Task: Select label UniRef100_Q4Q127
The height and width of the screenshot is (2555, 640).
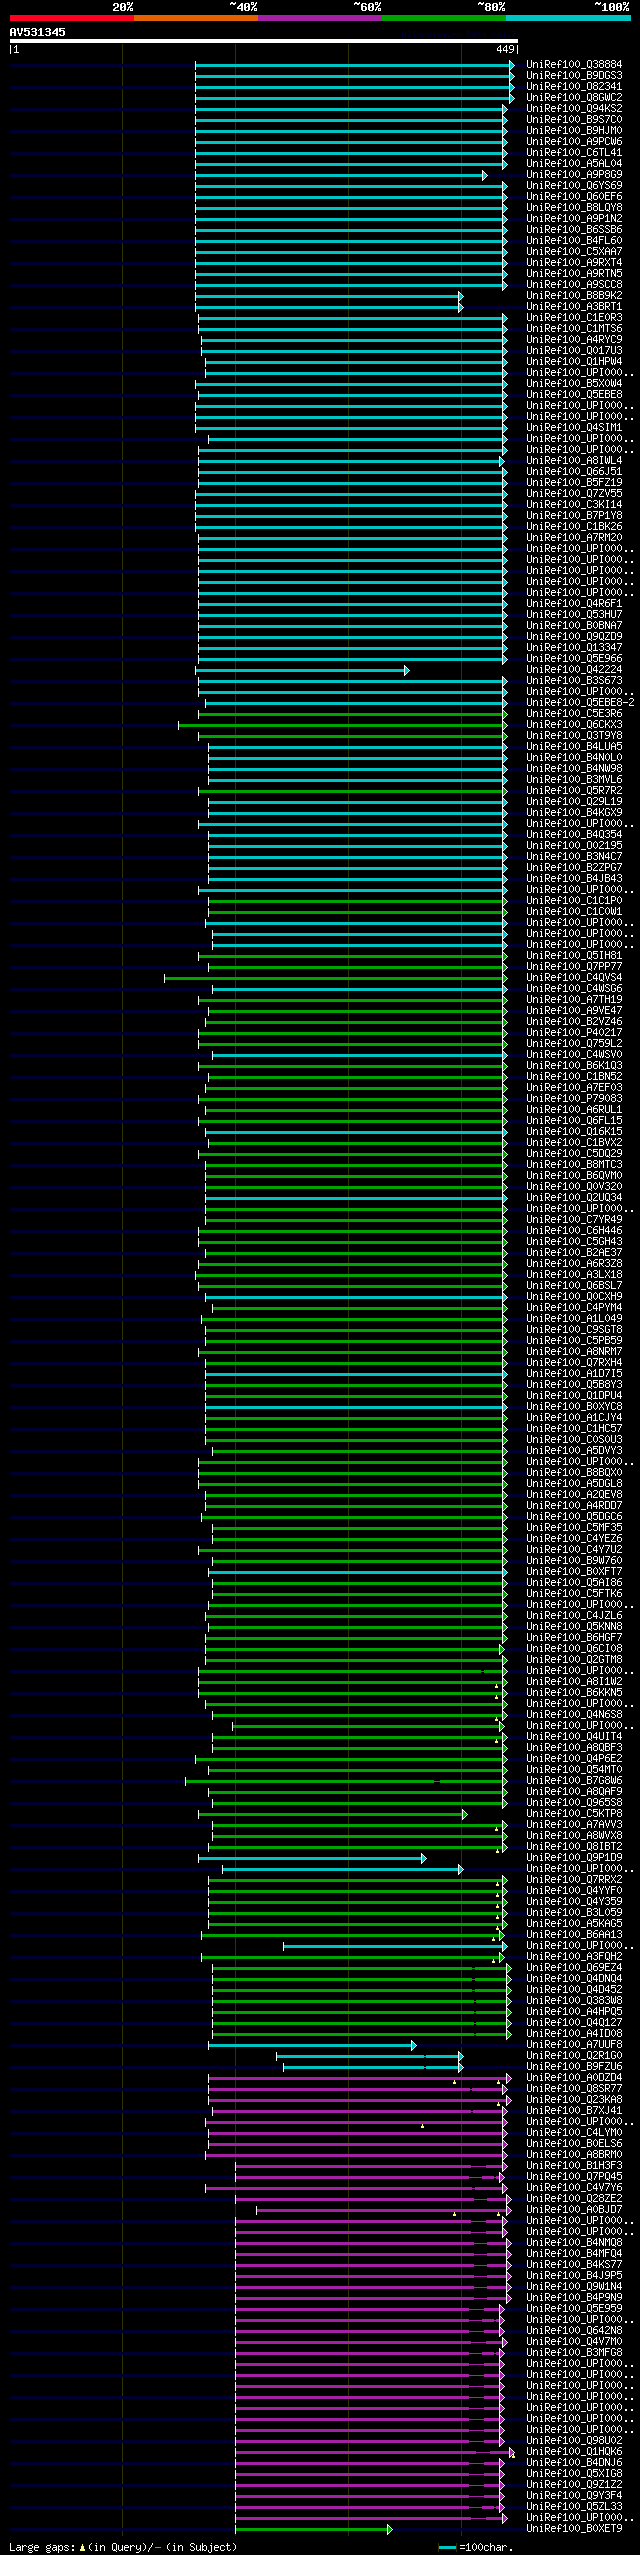Action: click(574, 2023)
